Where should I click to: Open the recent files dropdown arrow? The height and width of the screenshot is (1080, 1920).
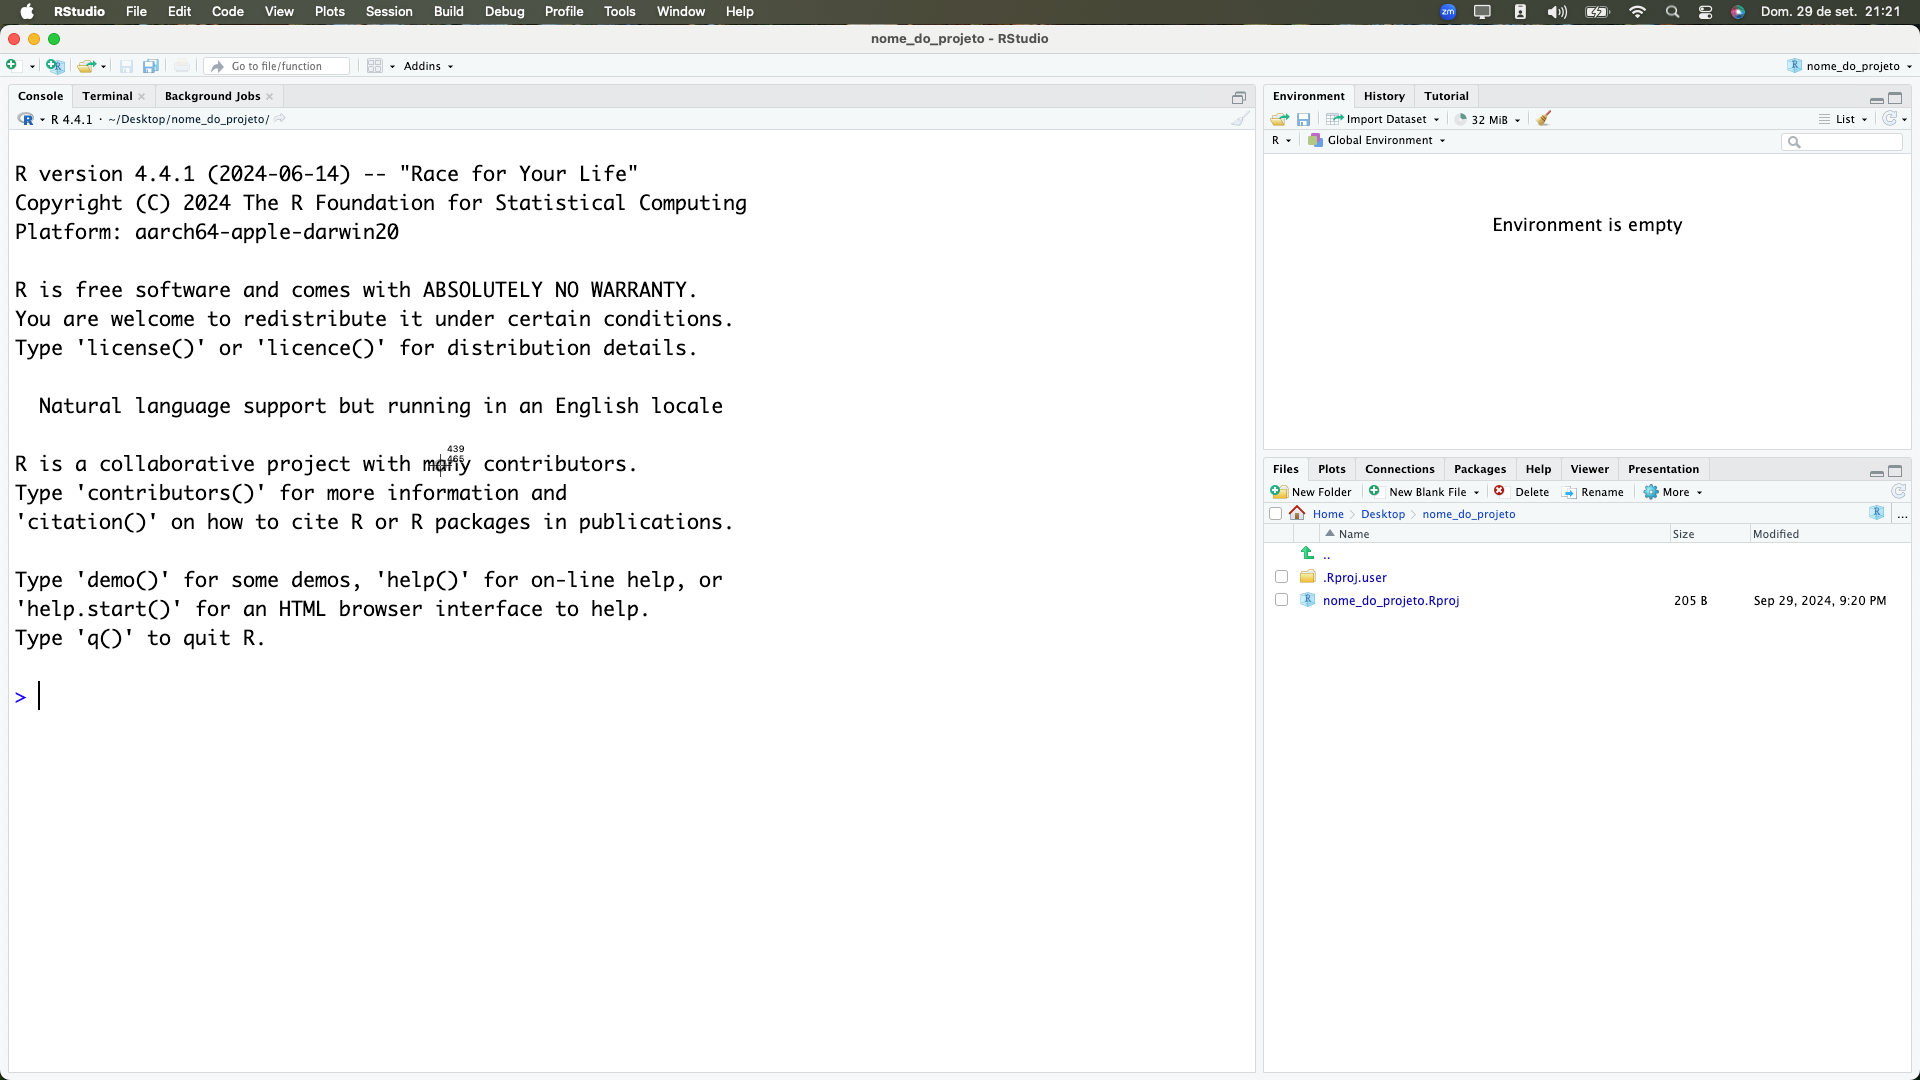104,67
